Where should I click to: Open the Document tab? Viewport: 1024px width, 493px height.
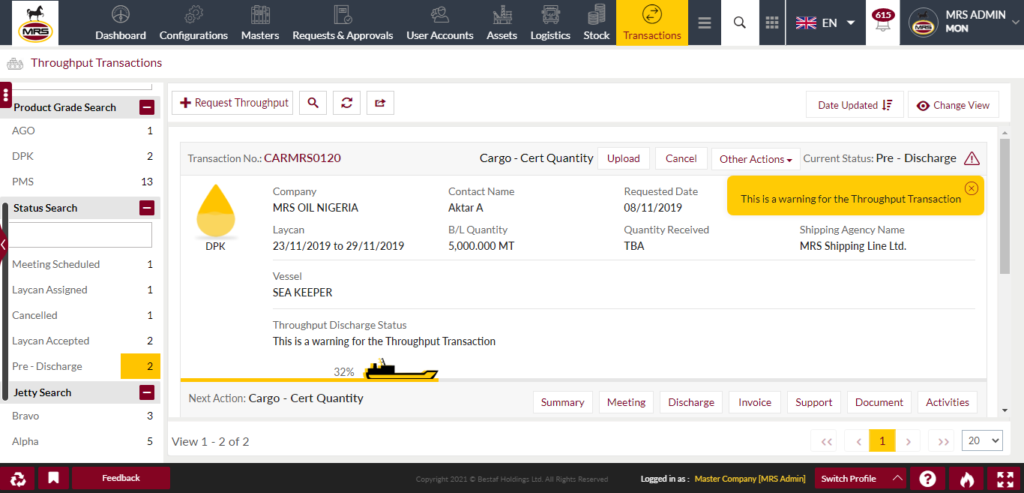tap(879, 402)
